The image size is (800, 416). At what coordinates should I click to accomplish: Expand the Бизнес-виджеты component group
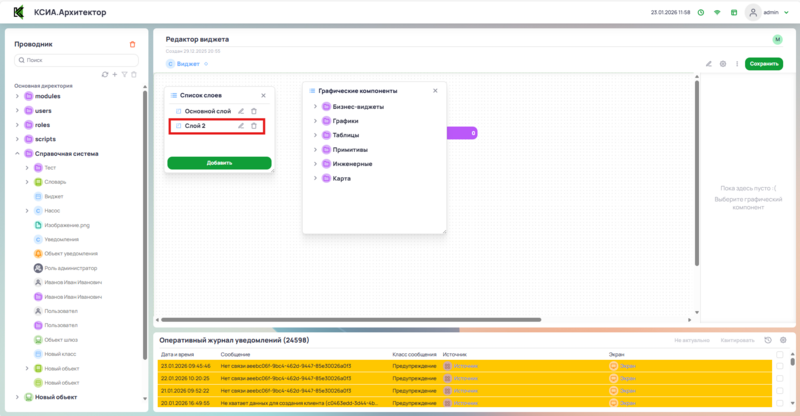pyautogui.click(x=315, y=107)
